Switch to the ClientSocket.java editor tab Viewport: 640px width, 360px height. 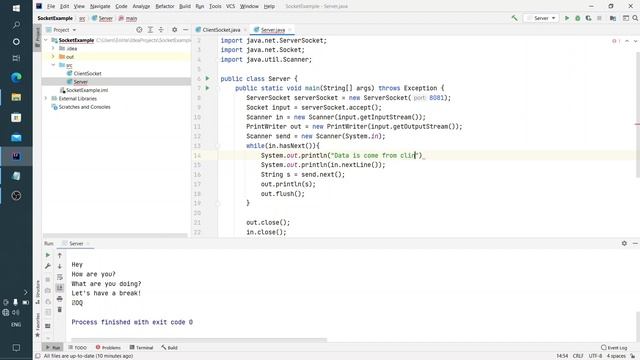(221, 30)
